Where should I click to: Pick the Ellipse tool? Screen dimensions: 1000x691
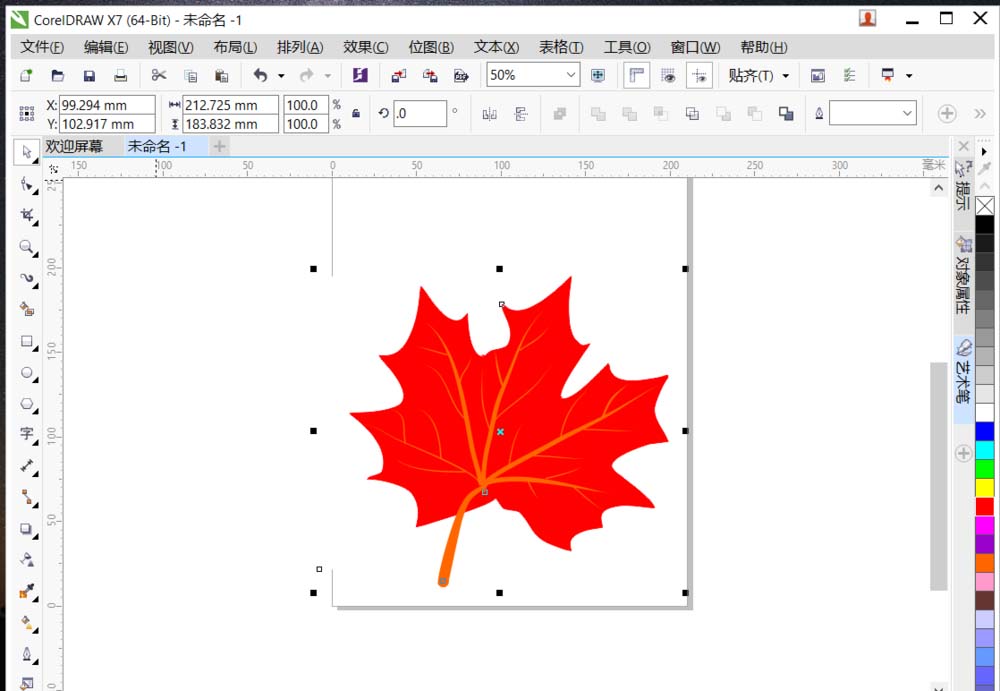tap(27, 373)
